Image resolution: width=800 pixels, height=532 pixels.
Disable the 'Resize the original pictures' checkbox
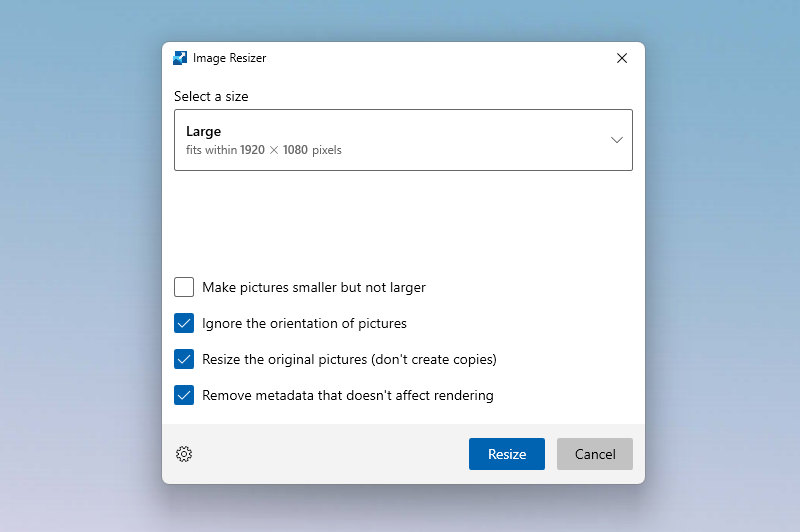coord(184,359)
